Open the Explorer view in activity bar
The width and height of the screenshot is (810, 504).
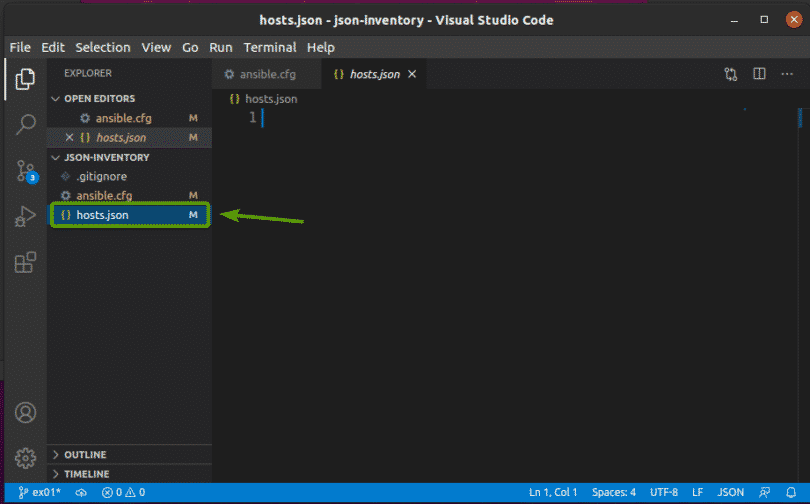coord(25,79)
